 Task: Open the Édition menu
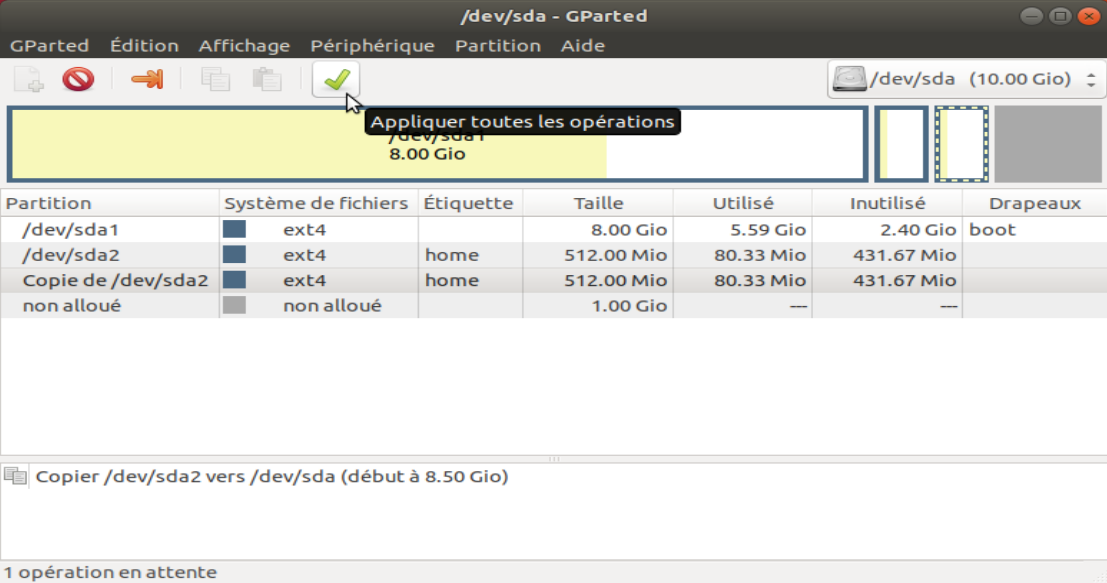coord(144,45)
